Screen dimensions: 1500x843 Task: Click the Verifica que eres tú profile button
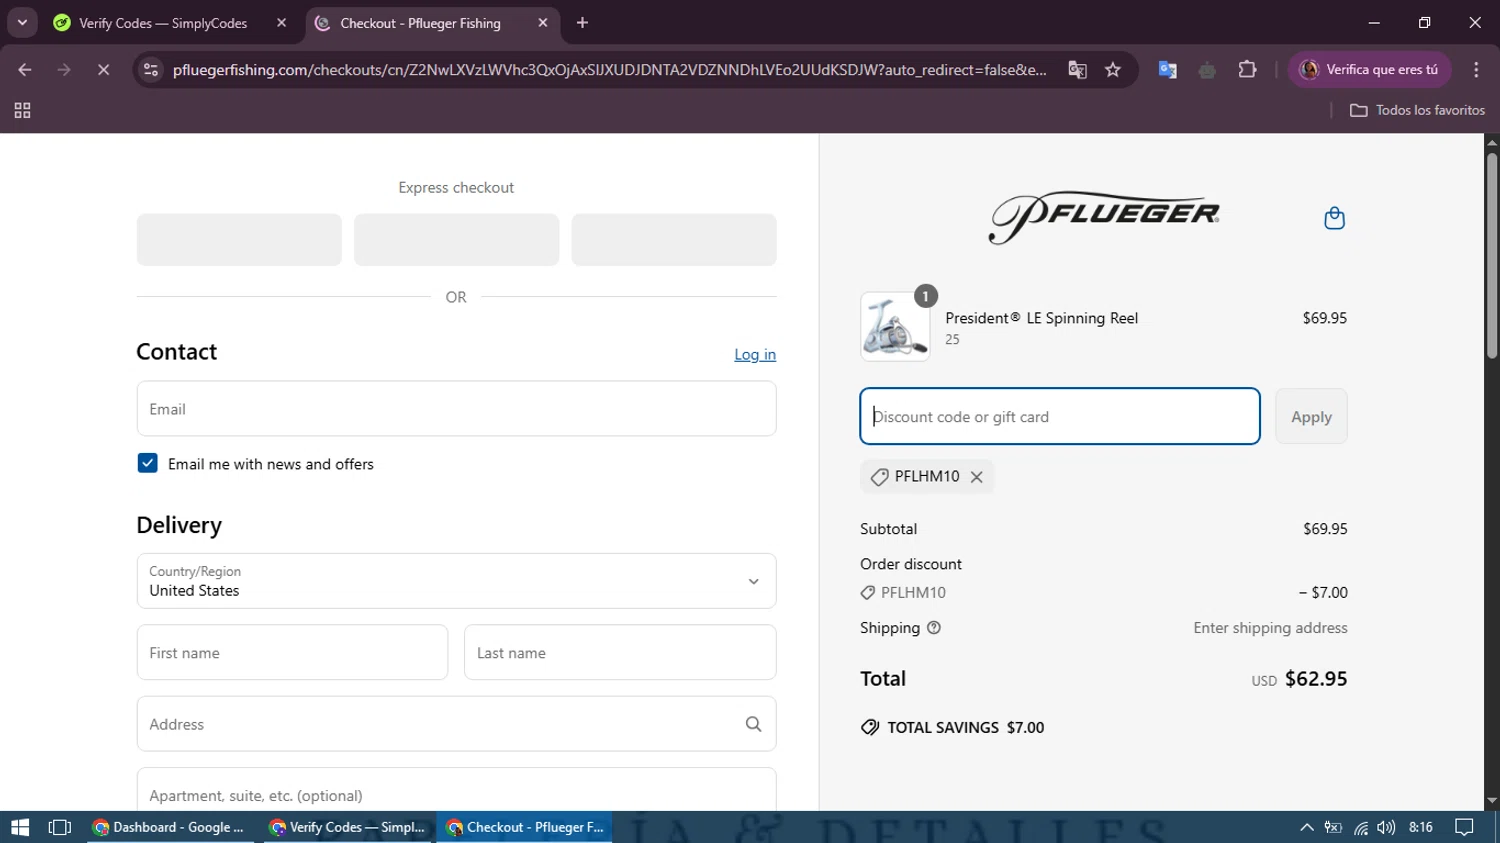point(1369,70)
